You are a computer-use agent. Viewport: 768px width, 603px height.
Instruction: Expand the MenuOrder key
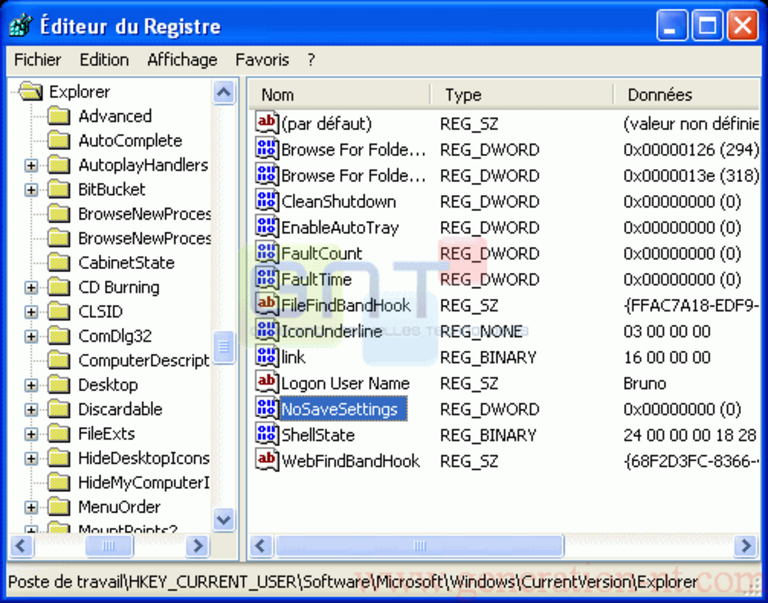[31, 507]
